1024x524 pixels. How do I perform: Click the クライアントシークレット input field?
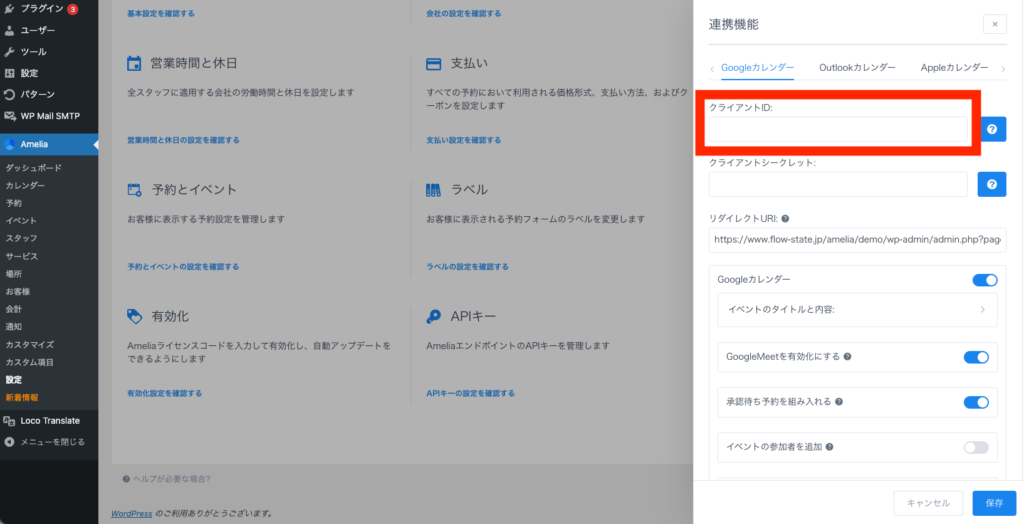point(837,184)
